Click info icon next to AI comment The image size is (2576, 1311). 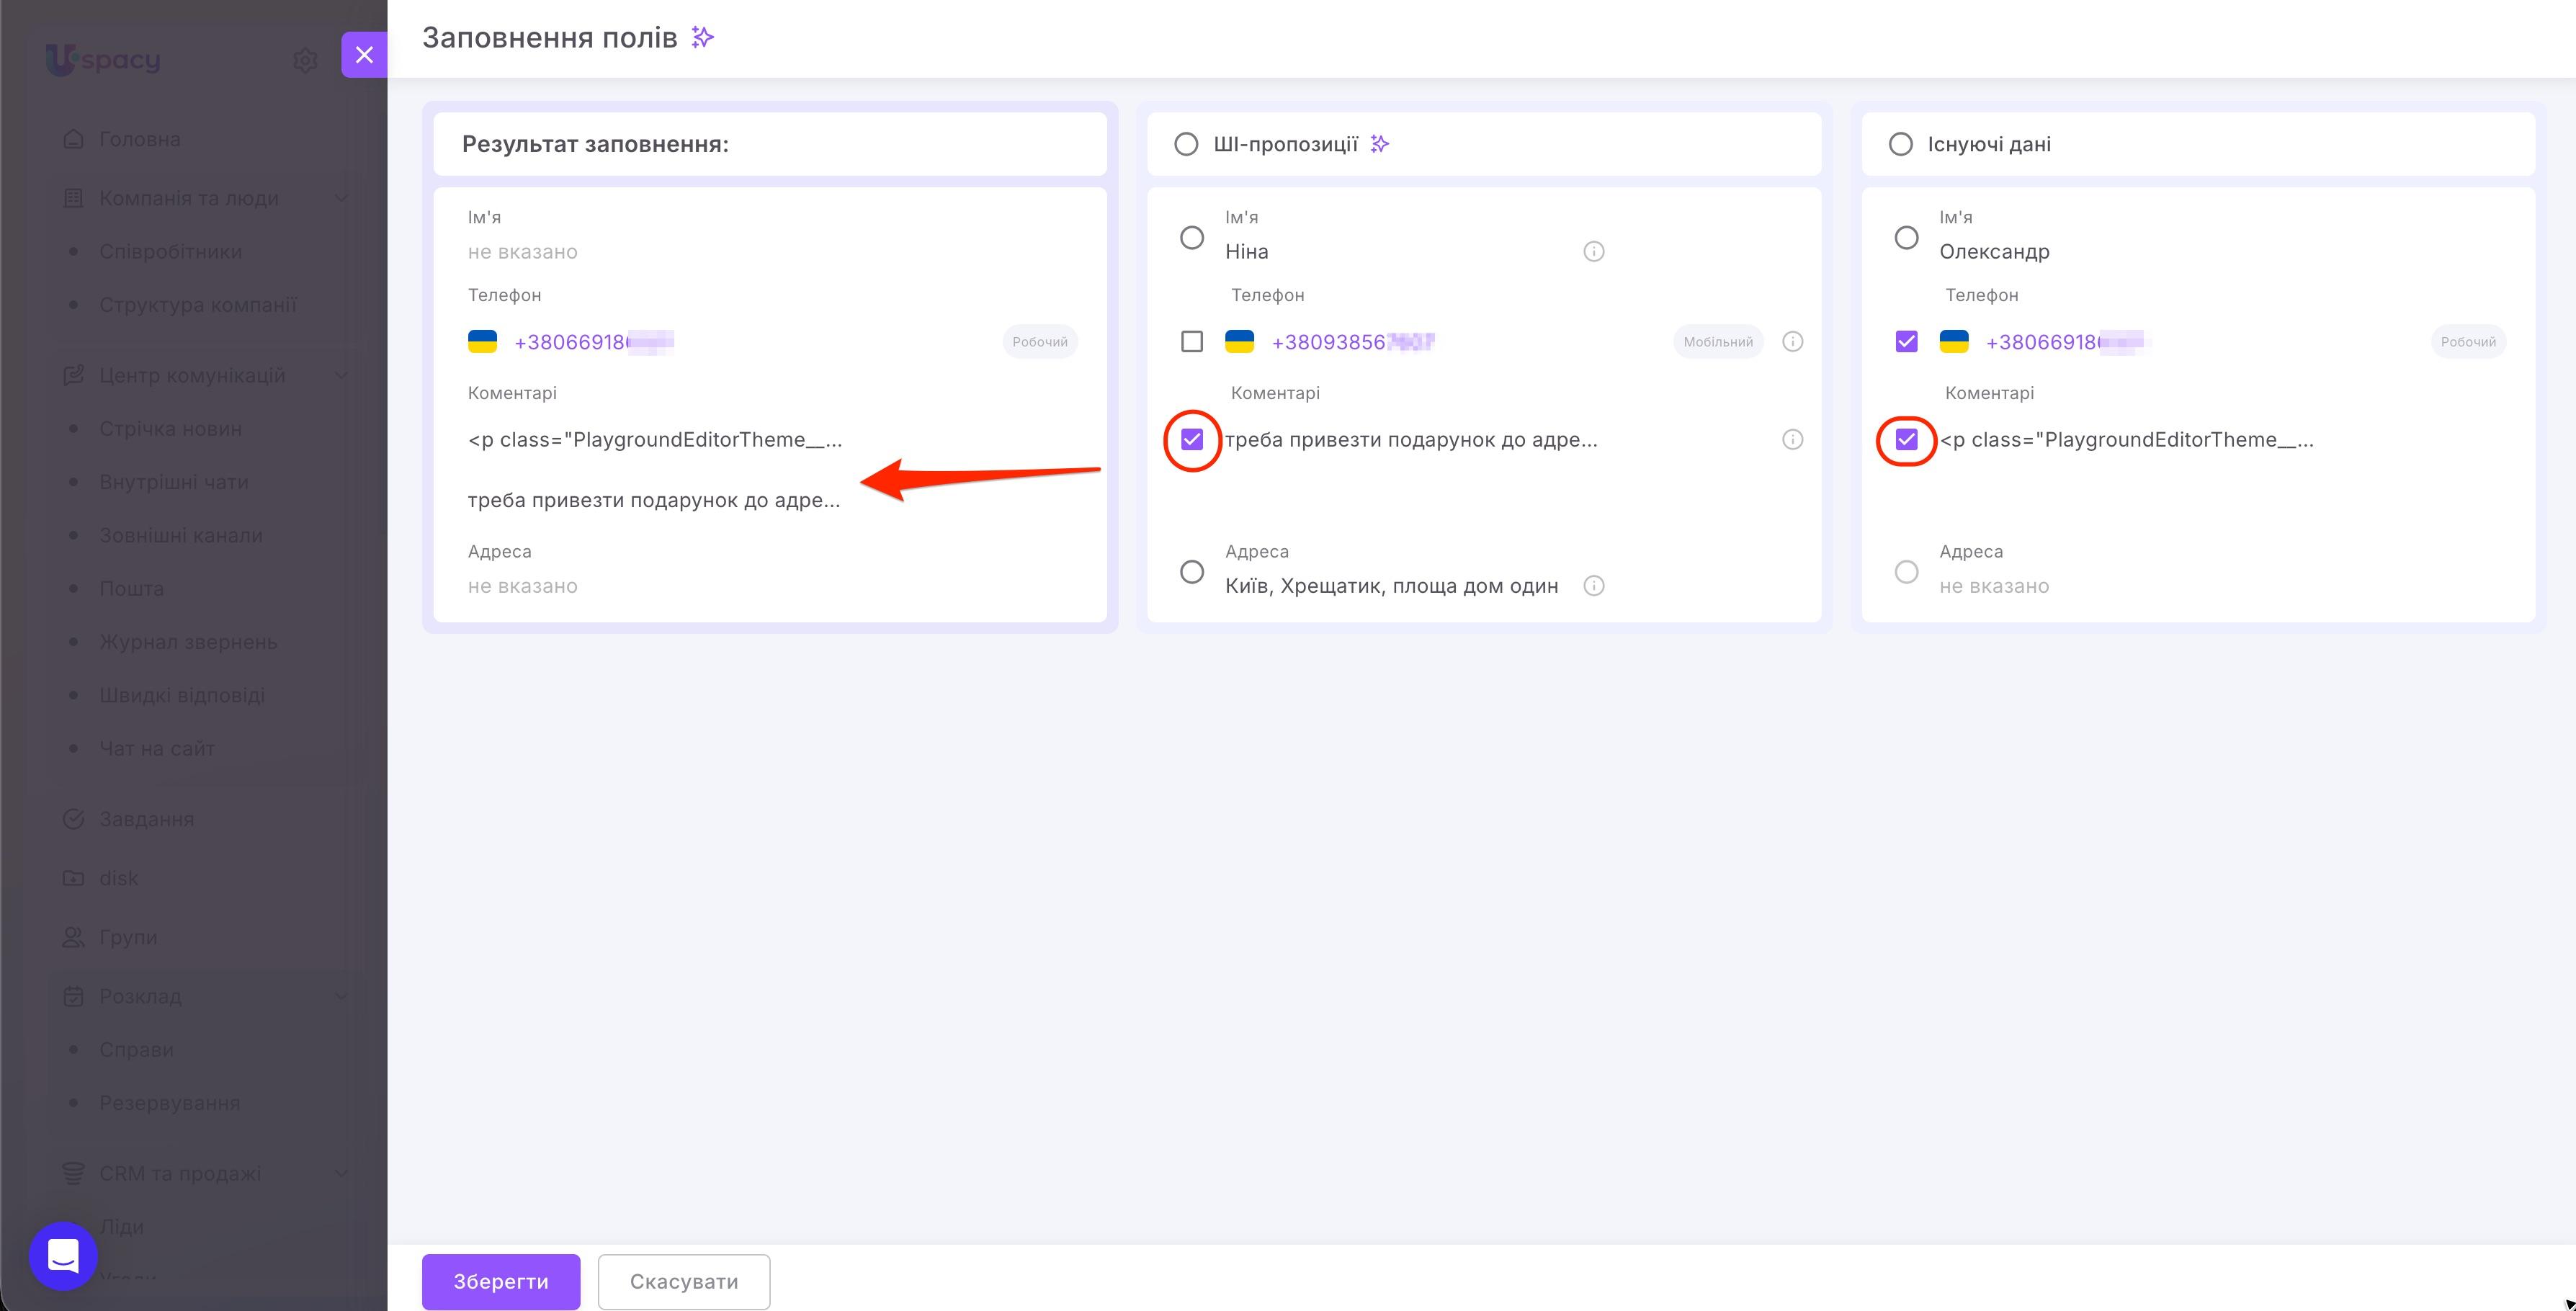[1793, 440]
